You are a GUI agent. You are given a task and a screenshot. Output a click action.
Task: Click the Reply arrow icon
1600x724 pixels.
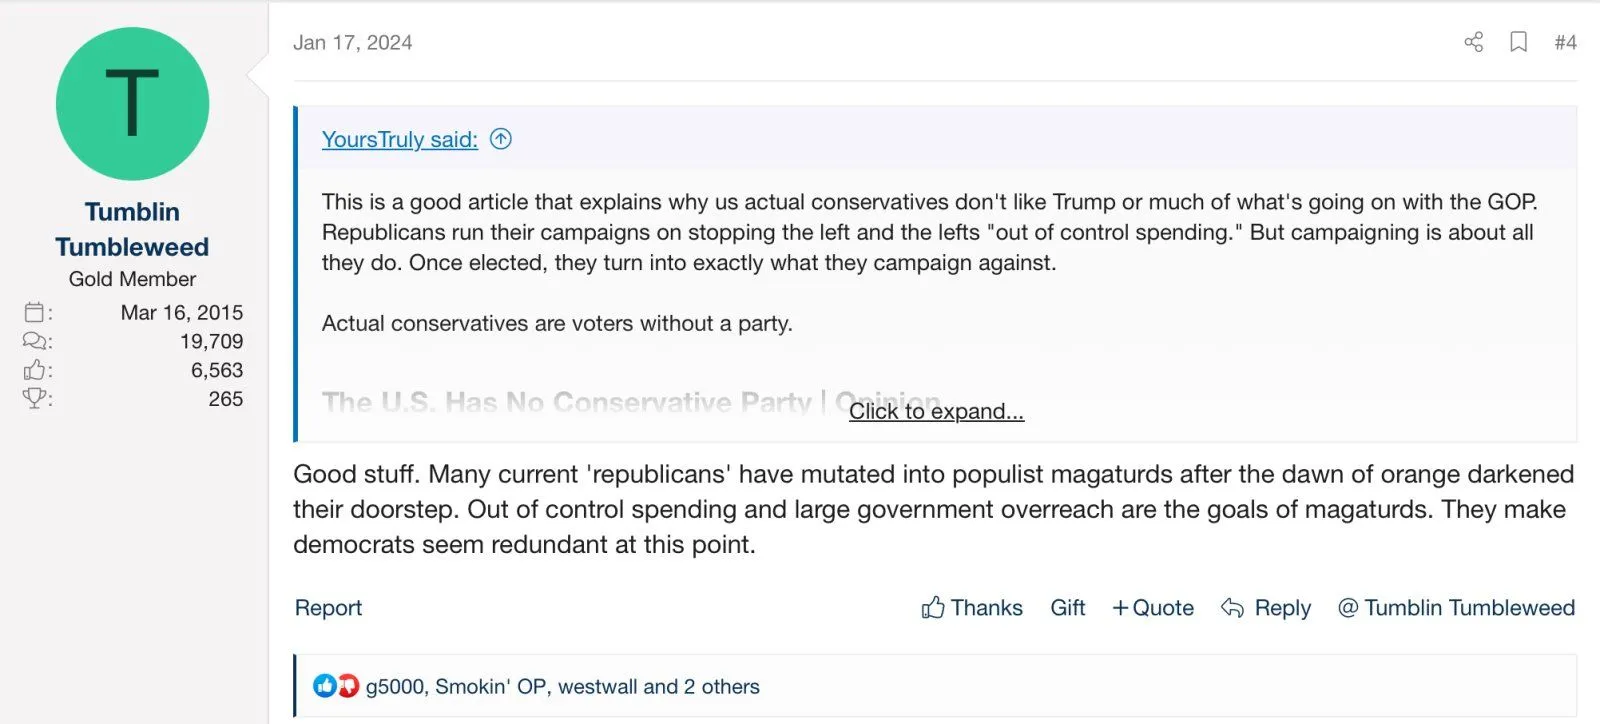click(x=1232, y=608)
